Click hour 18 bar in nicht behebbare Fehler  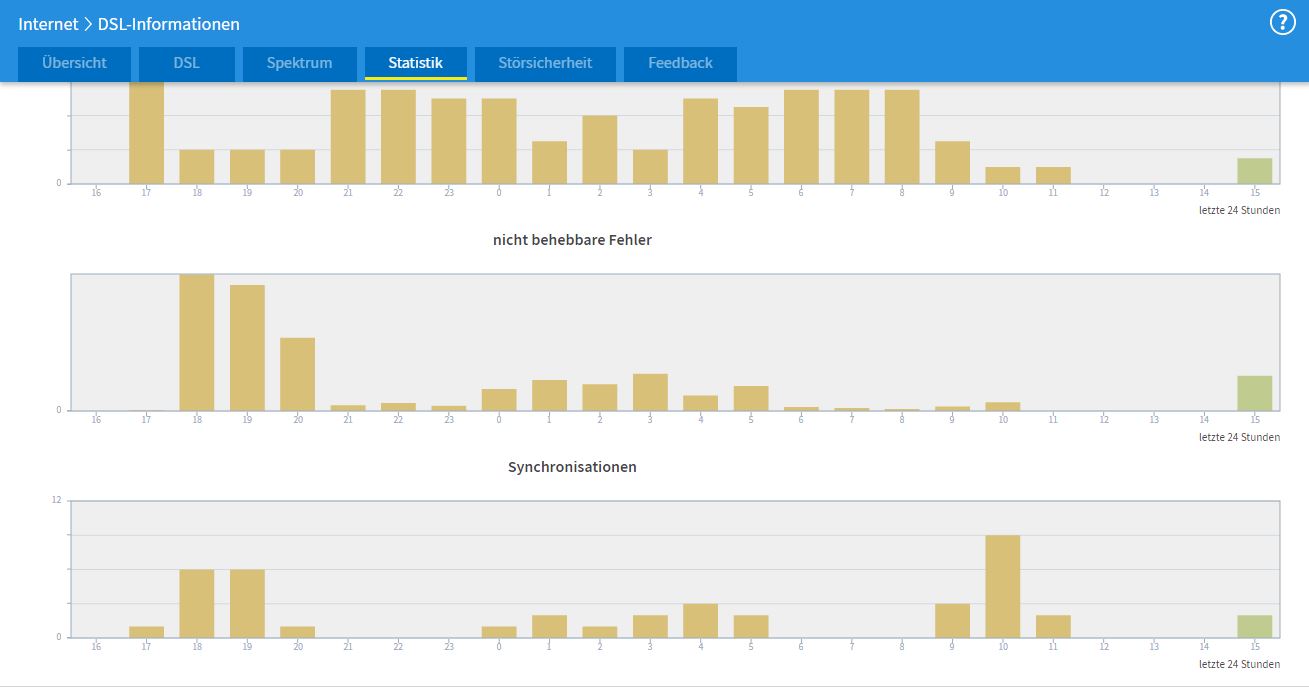tap(197, 342)
